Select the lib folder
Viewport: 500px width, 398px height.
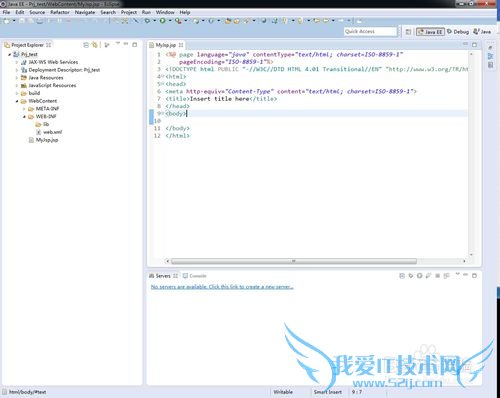pyautogui.click(x=42, y=124)
